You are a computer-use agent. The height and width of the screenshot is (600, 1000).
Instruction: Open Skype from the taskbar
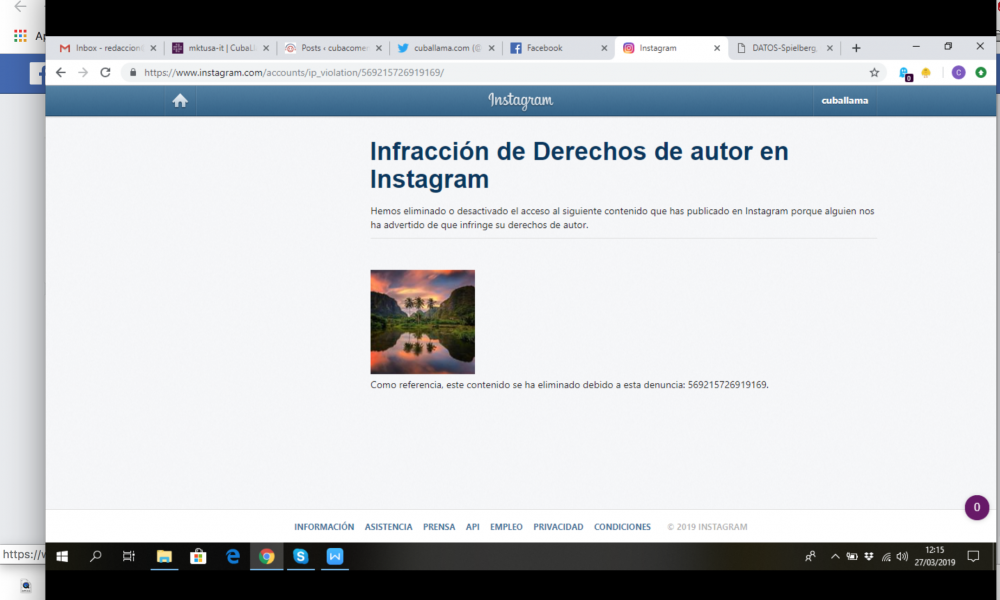pos(301,556)
